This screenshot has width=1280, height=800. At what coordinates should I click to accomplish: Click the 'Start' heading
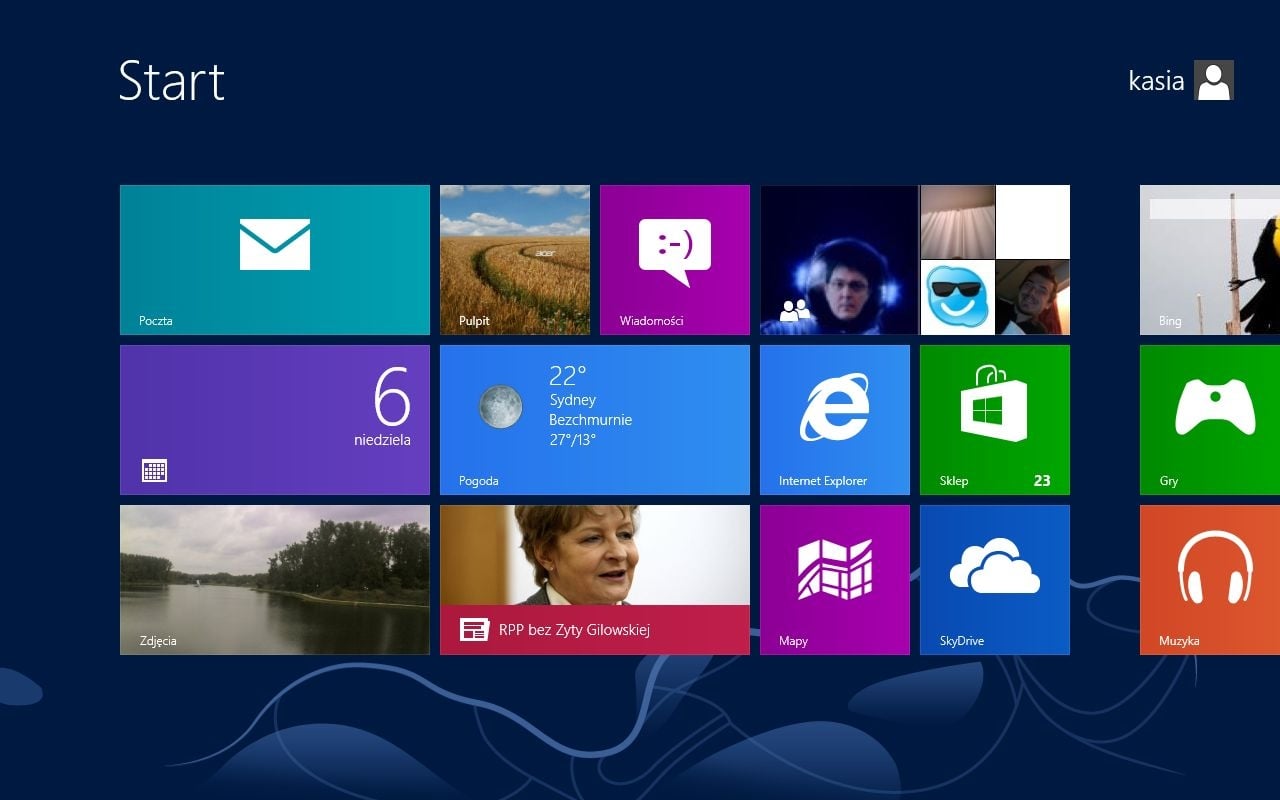coord(172,81)
